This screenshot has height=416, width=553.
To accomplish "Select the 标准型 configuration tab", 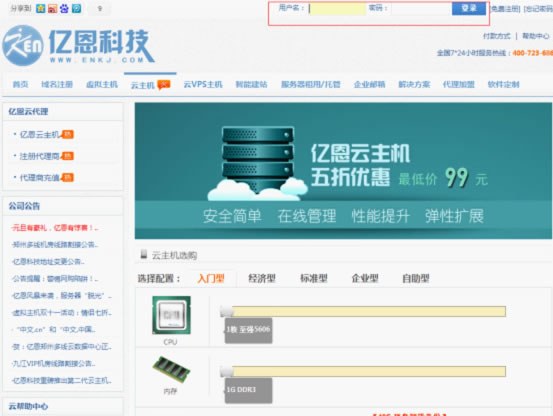I will click(314, 279).
